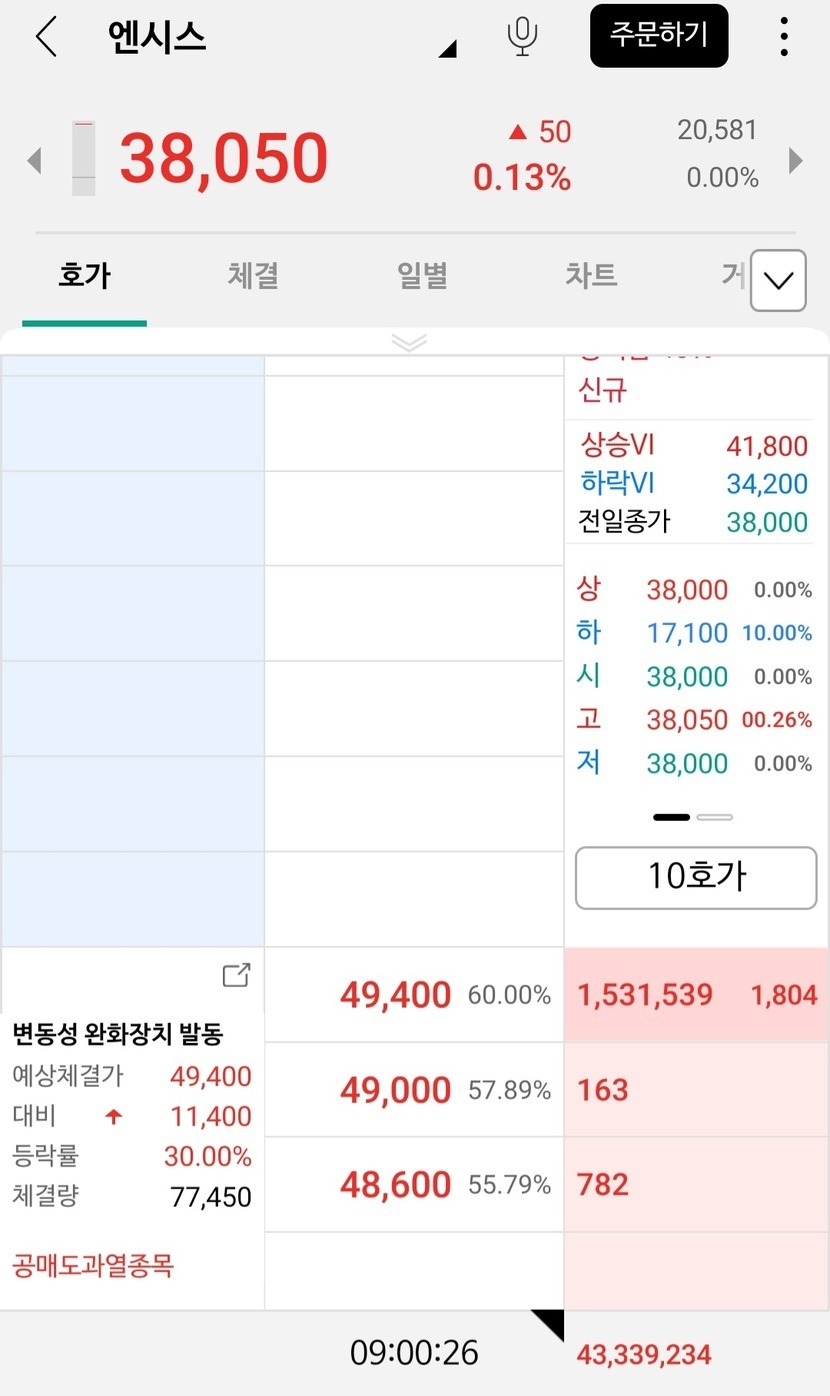Image resolution: width=830 pixels, height=1396 pixels.
Task: Expand the tab list chevron button
Action: pyautogui.click(x=777, y=280)
